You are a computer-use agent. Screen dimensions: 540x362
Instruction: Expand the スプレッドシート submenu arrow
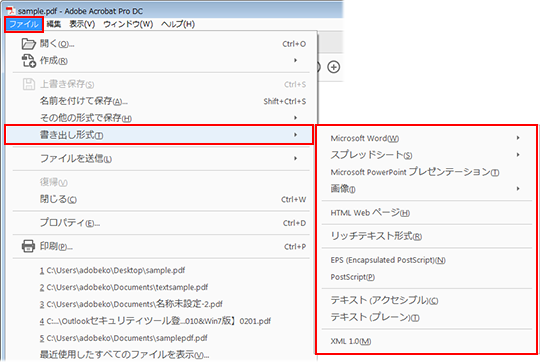tap(518, 155)
